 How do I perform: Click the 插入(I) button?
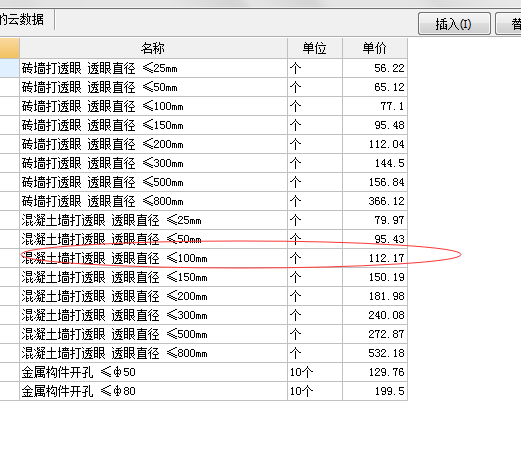454,24
